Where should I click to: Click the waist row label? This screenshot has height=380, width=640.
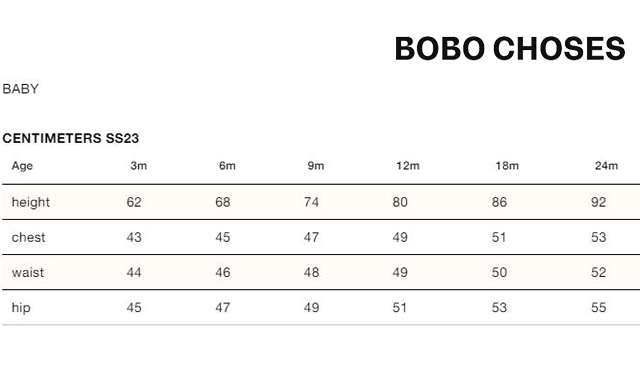28,273
